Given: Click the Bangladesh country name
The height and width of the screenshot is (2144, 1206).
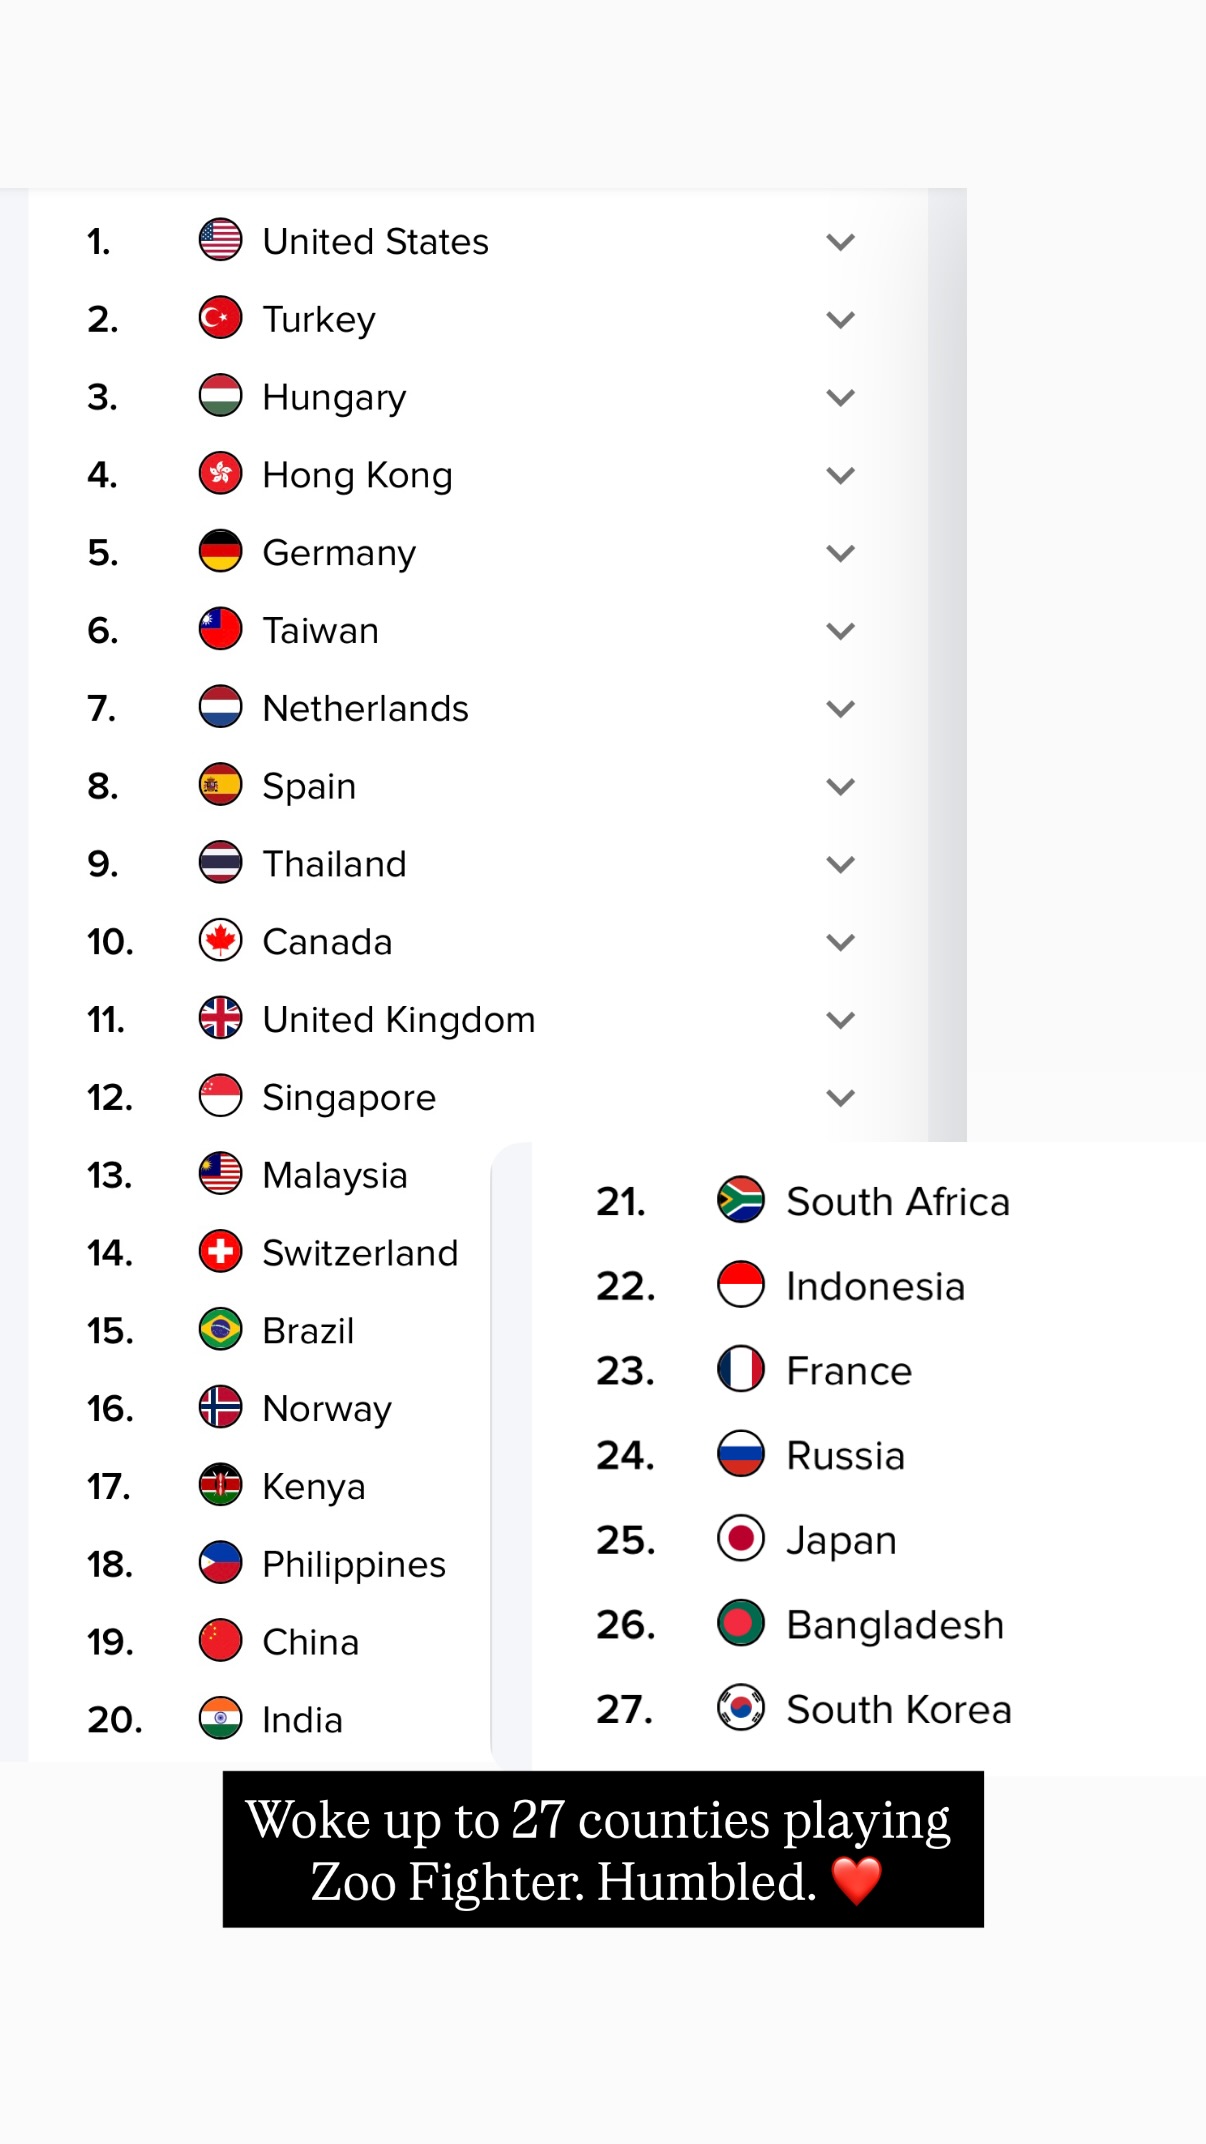Looking at the screenshot, I should coord(895,1625).
